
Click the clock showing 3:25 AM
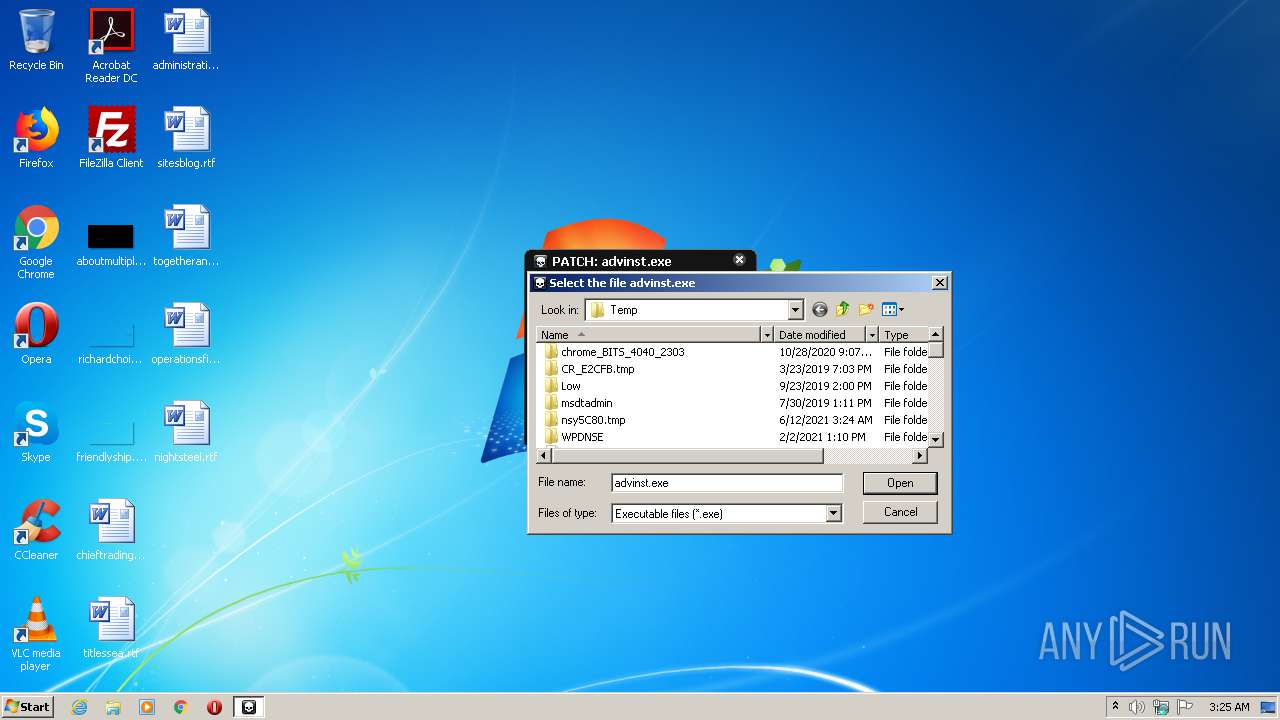coord(1229,707)
